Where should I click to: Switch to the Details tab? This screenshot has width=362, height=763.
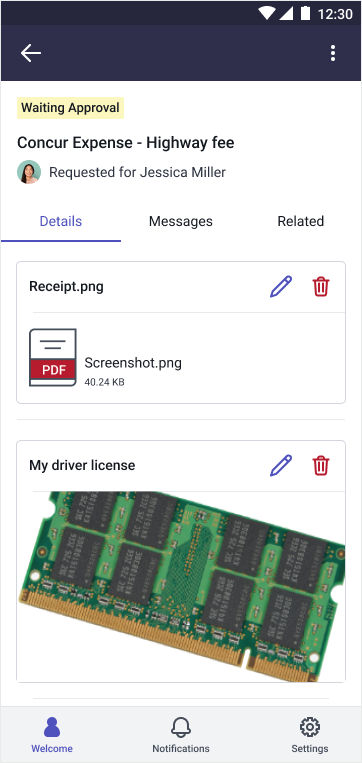(61, 221)
